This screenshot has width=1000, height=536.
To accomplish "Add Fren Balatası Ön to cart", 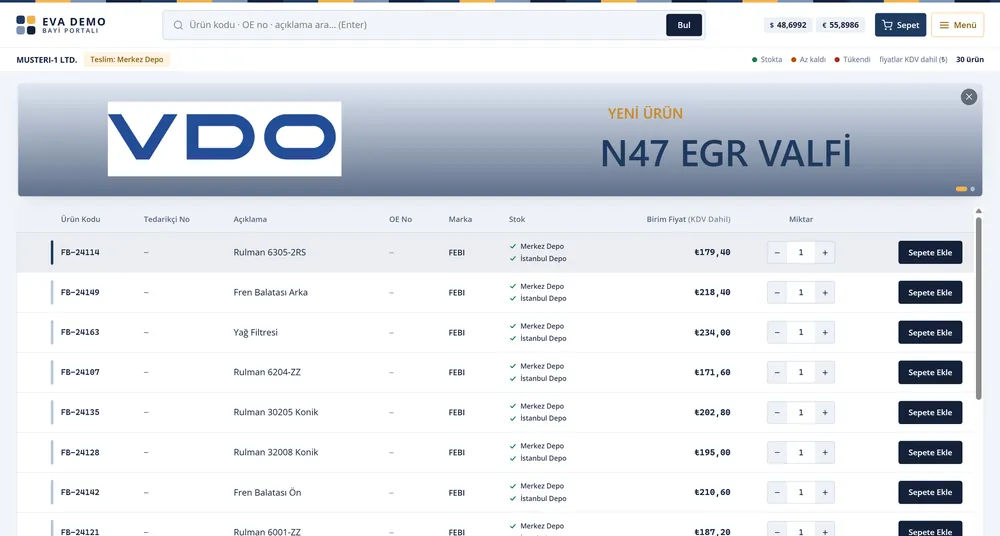I will pyautogui.click(x=930, y=493).
